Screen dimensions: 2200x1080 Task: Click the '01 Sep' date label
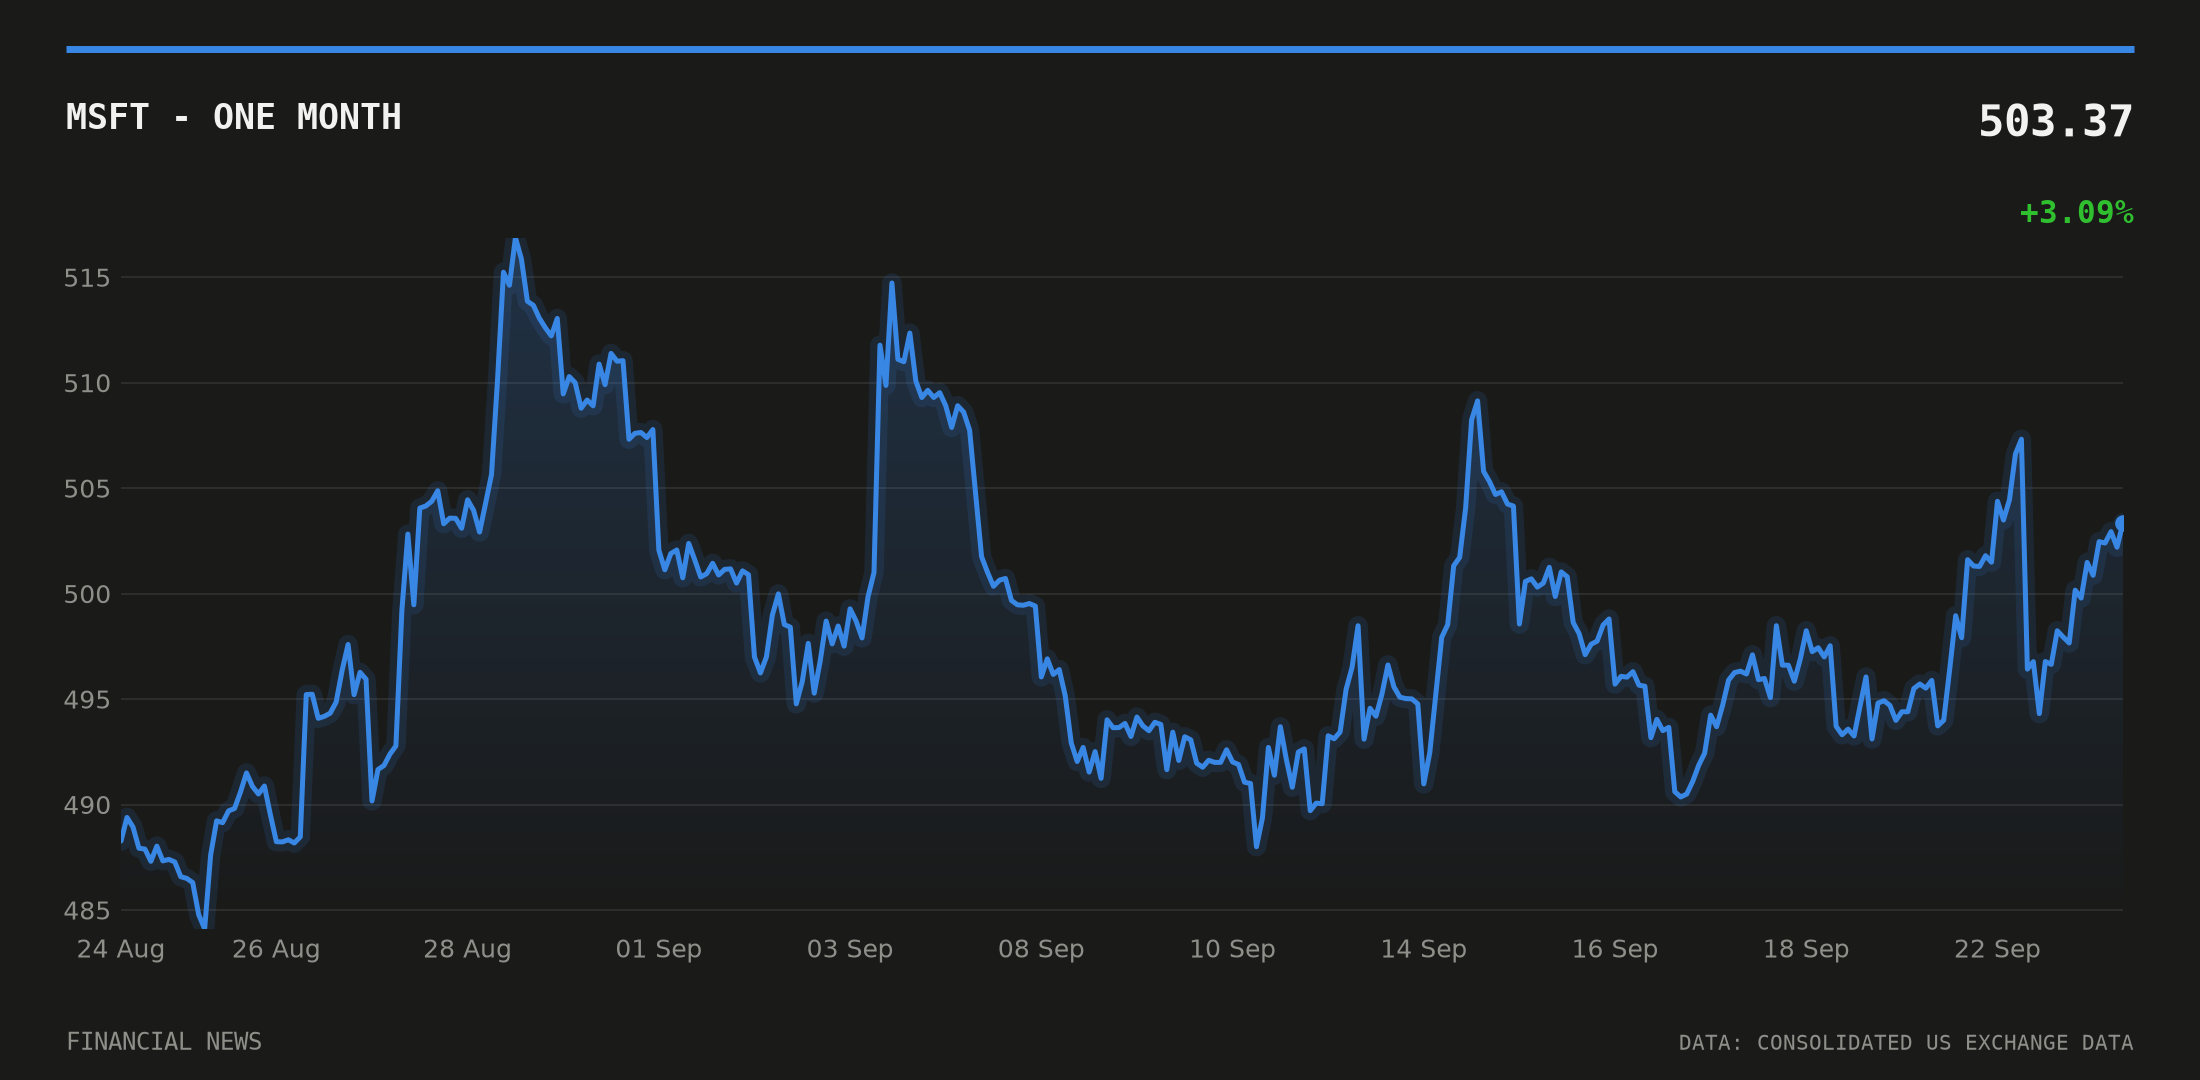point(659,949)
